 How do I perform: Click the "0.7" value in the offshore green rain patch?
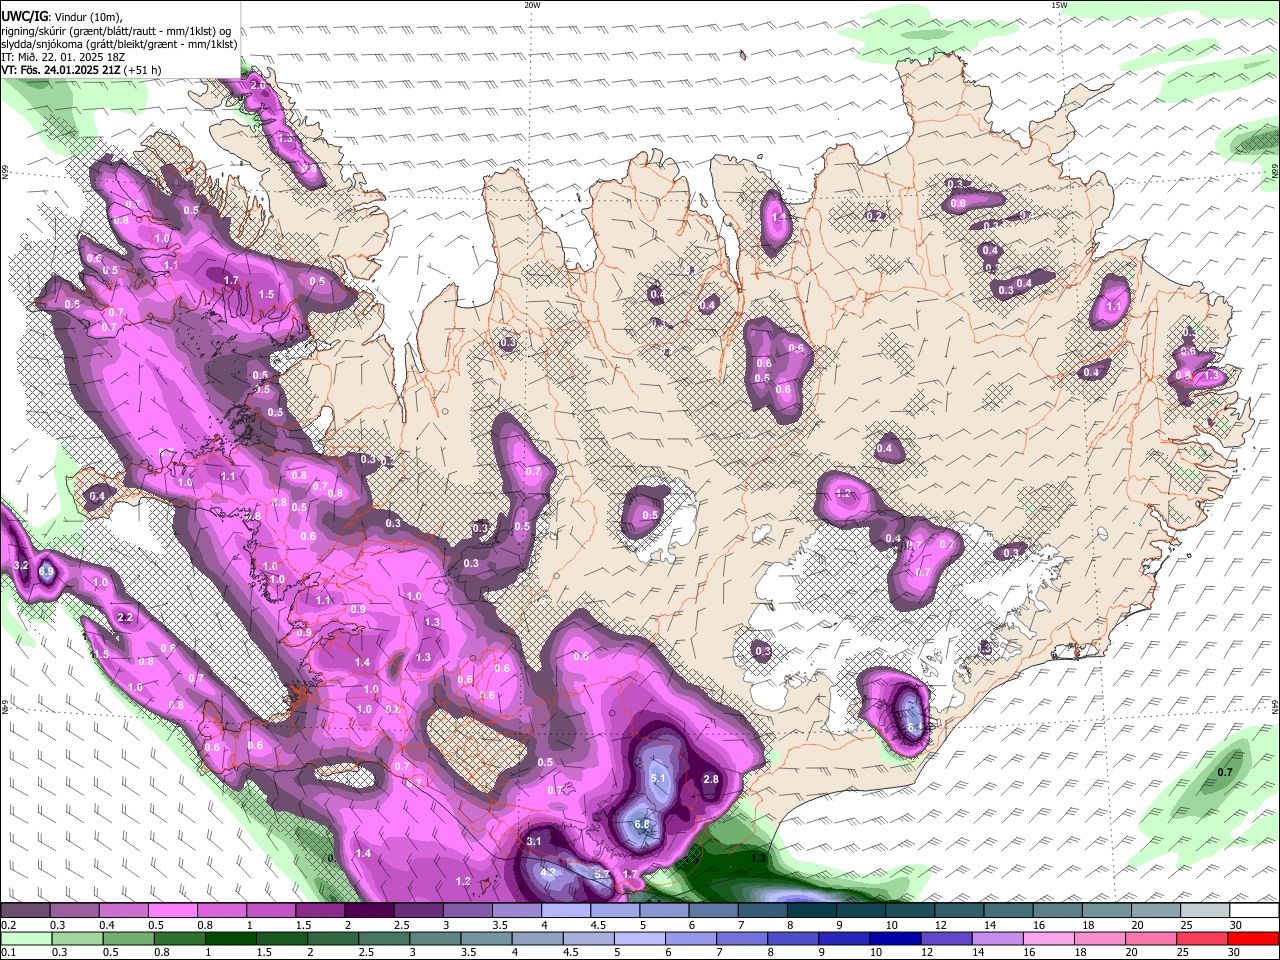(x=1225, y=772)
